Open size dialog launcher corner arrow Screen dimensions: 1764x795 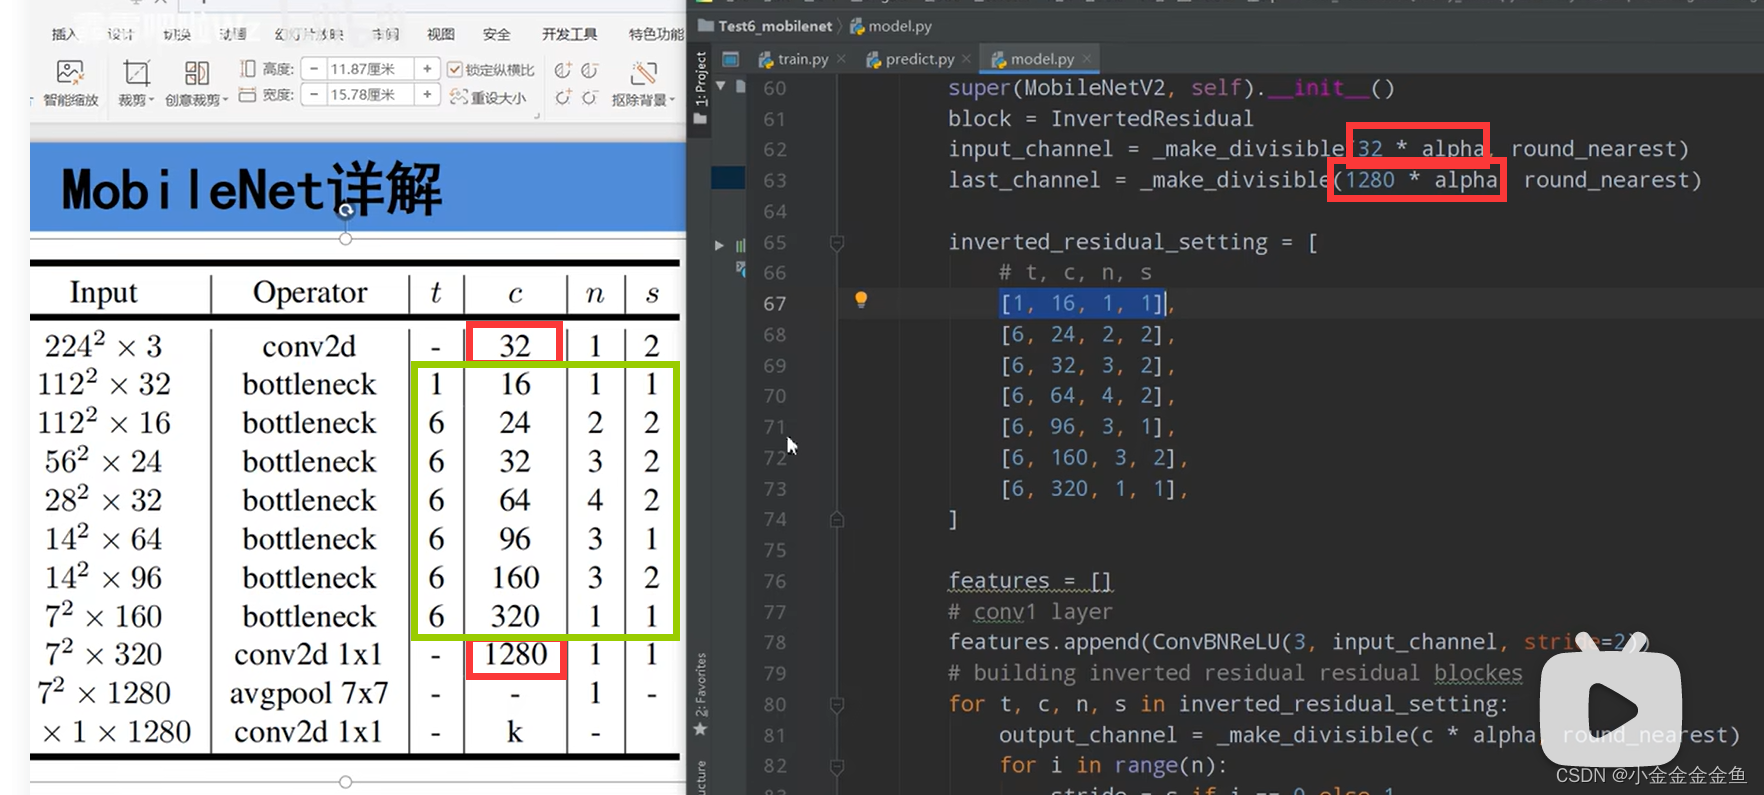coord(537,116)
